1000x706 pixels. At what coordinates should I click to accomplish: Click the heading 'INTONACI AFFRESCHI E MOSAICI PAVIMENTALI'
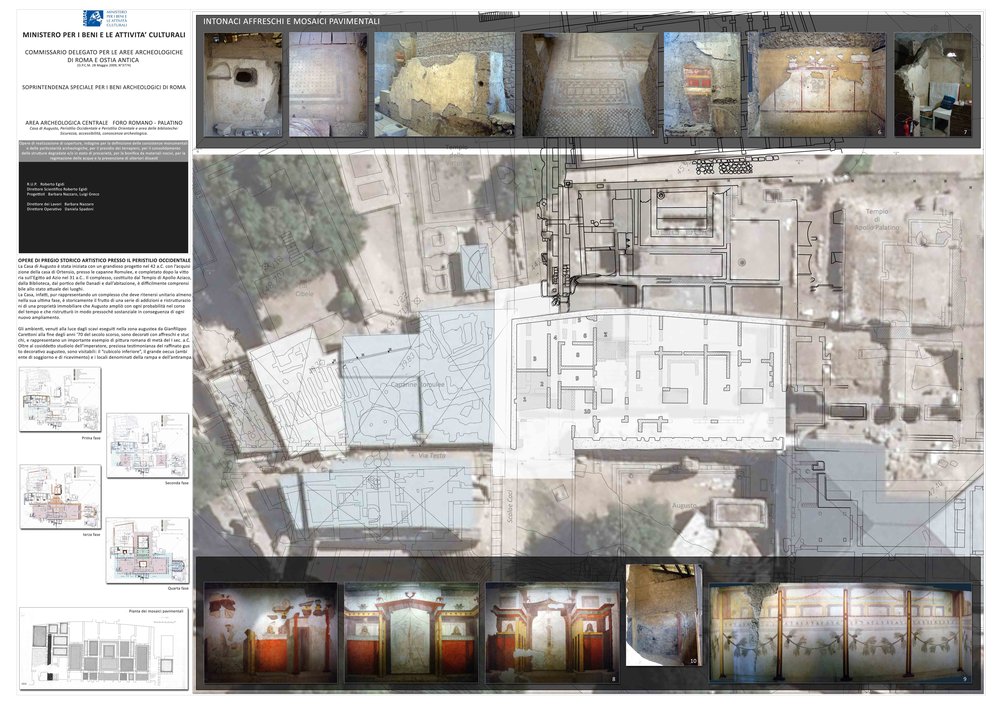pos(291,22)
